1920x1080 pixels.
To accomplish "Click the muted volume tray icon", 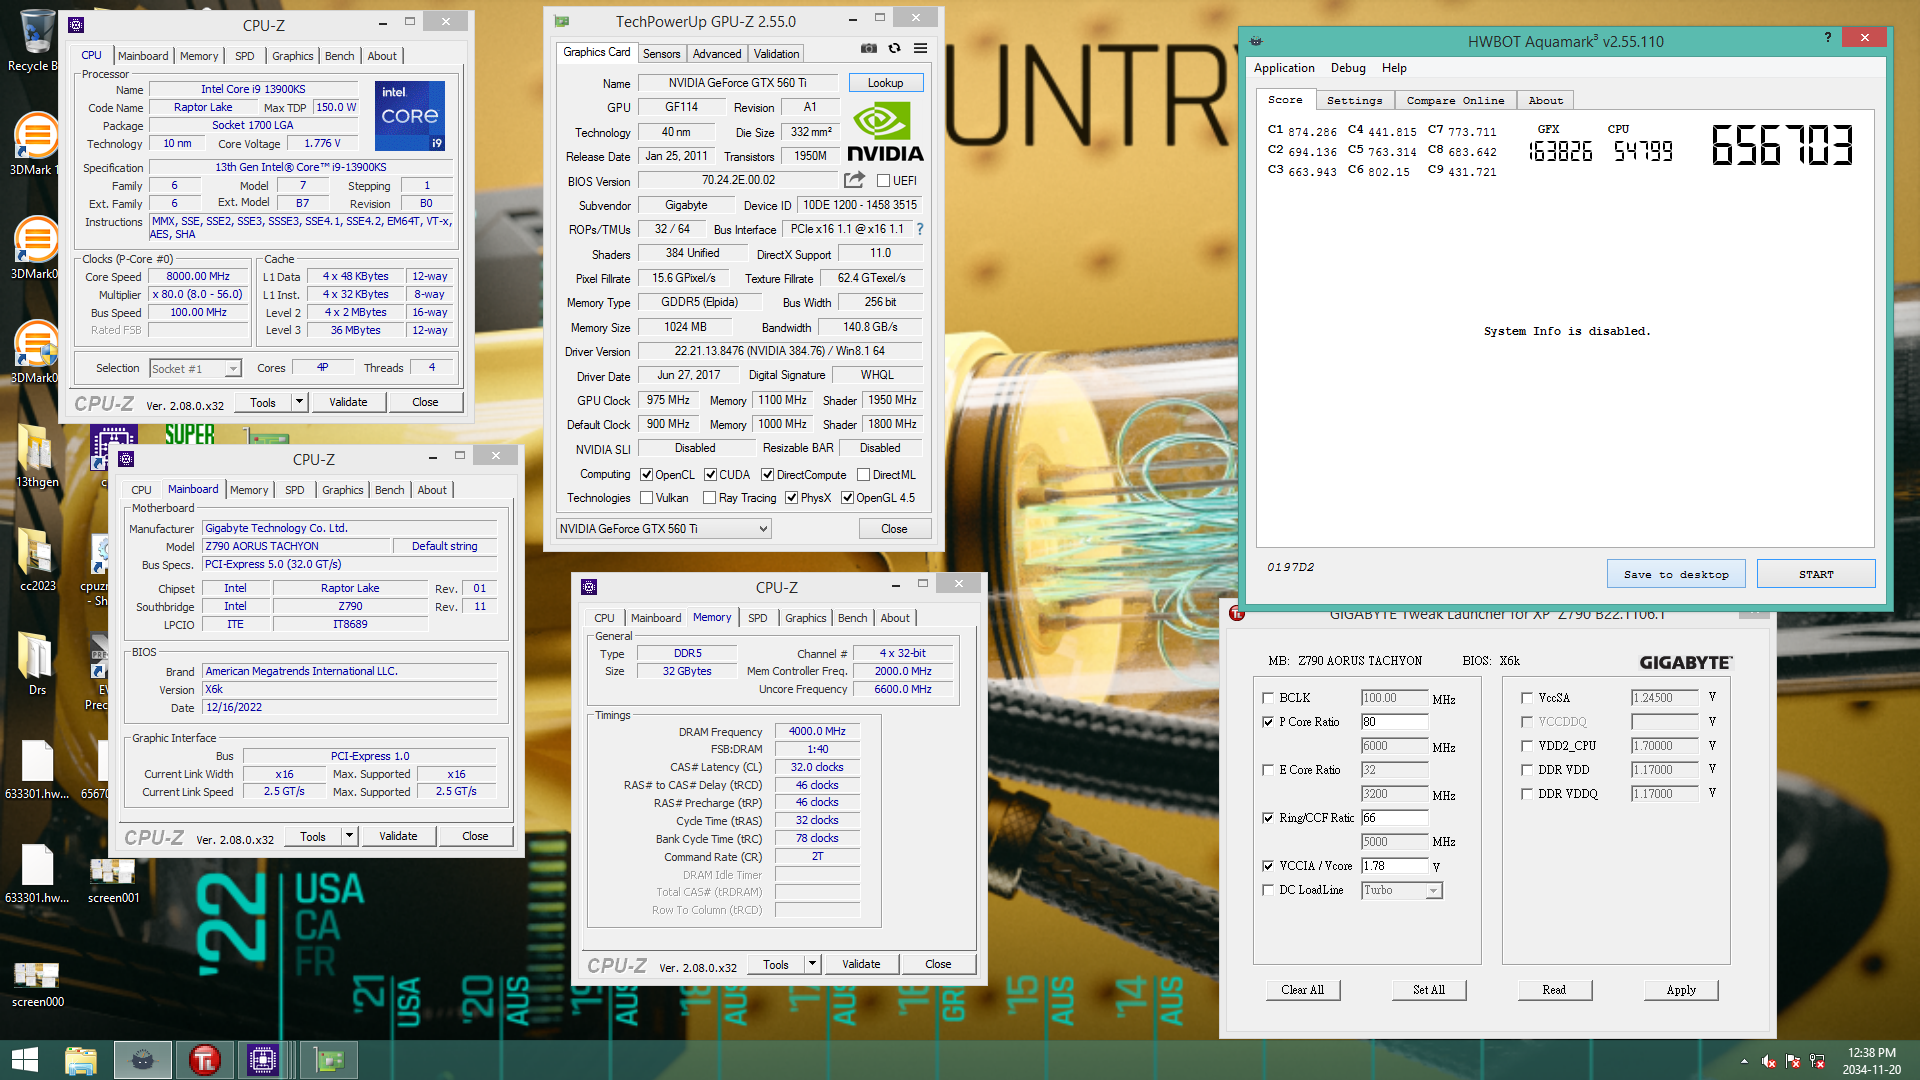I will click(1769, 1061).
